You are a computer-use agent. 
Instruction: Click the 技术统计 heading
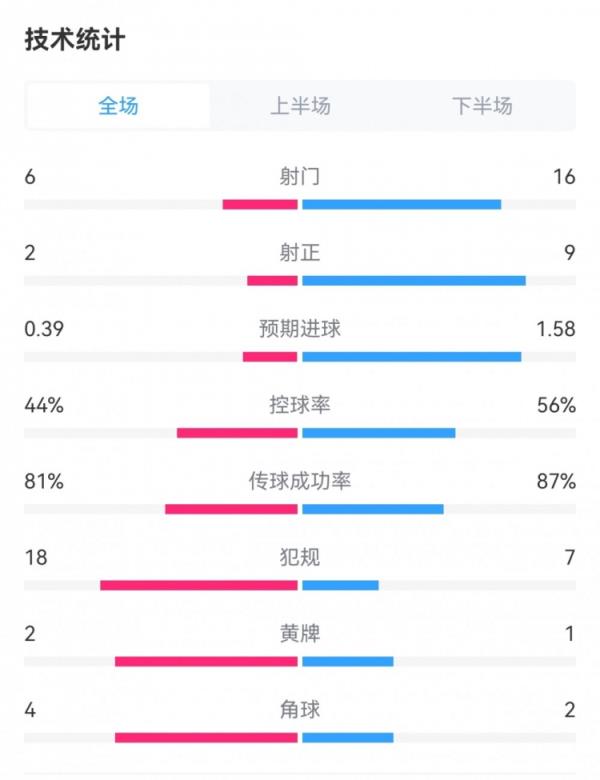click(75, 40)
